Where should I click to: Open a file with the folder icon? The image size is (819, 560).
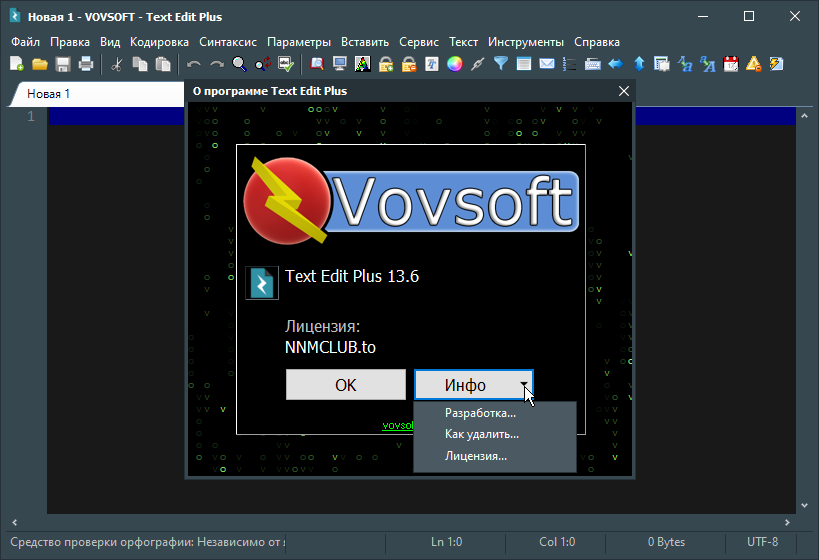tap(40, 64)
